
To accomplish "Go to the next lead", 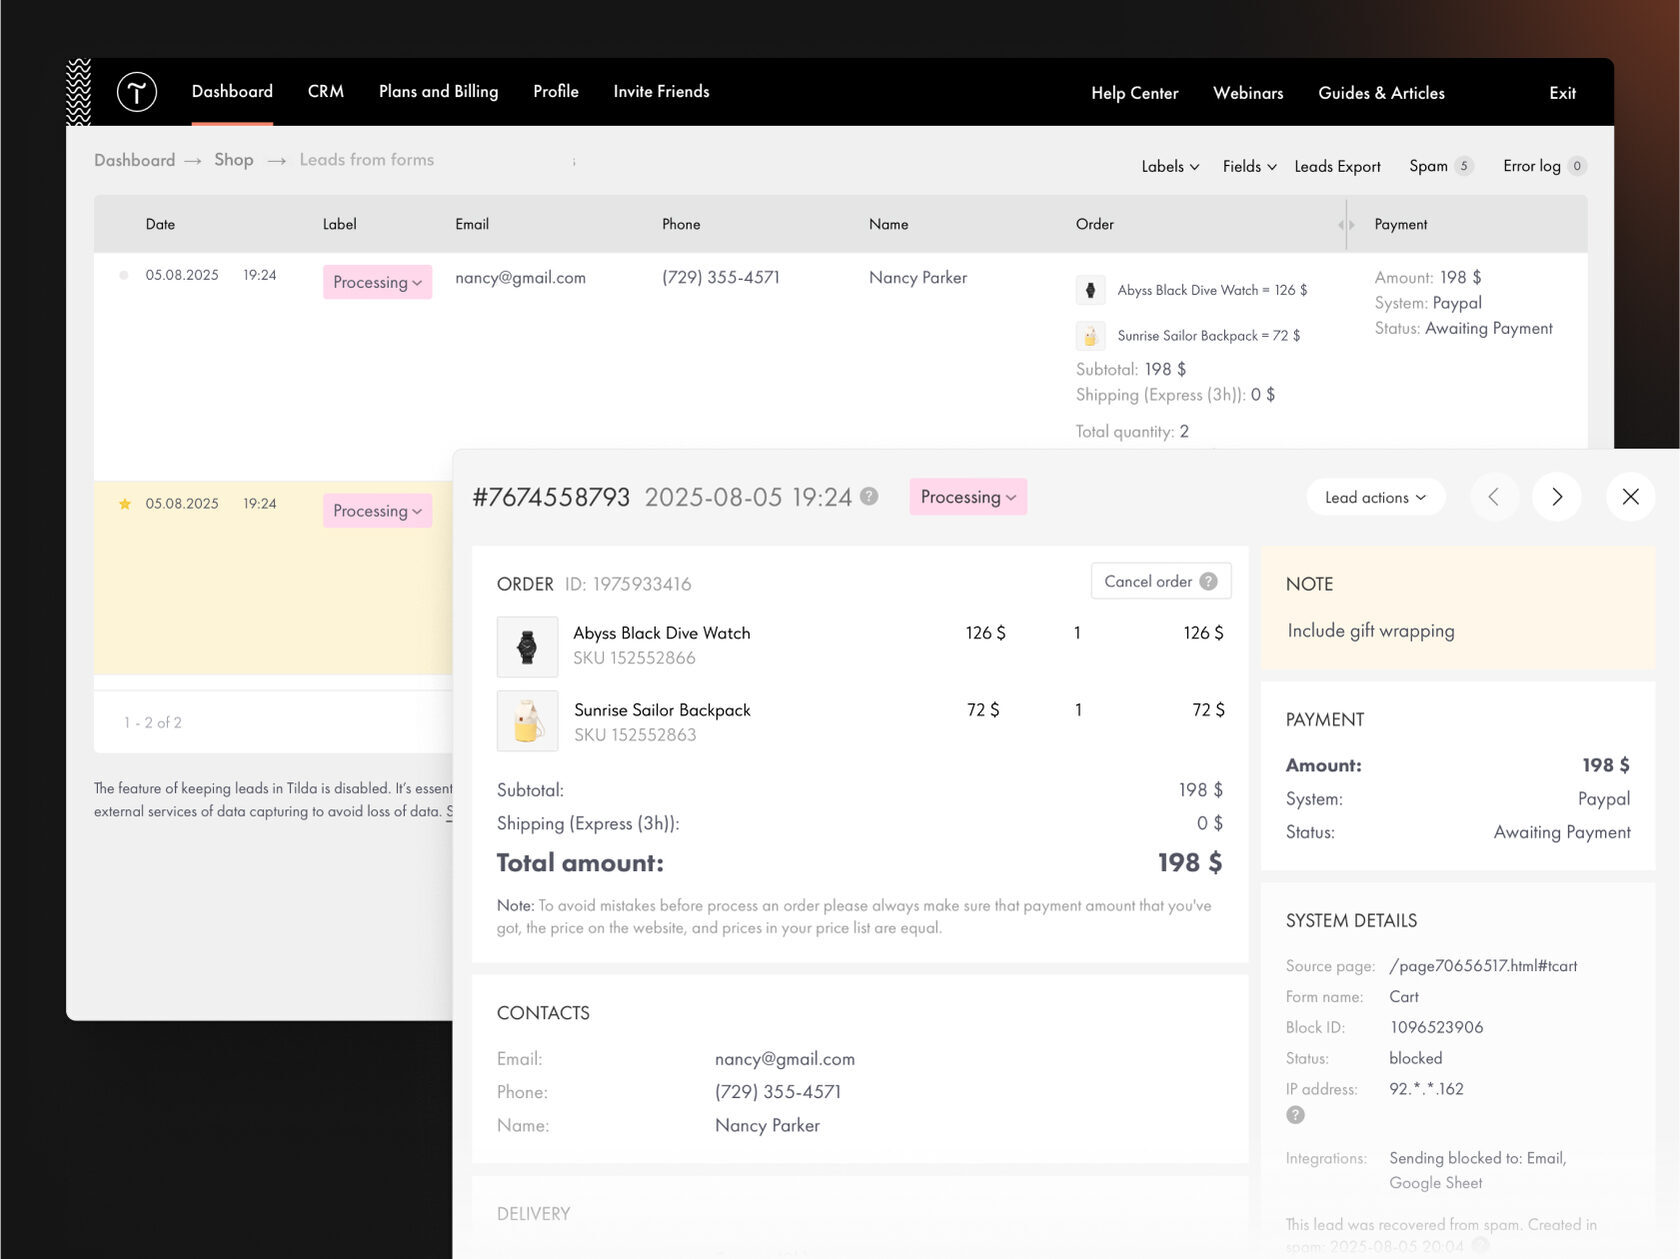I will pyautogui.click(x=1557, y=497).
